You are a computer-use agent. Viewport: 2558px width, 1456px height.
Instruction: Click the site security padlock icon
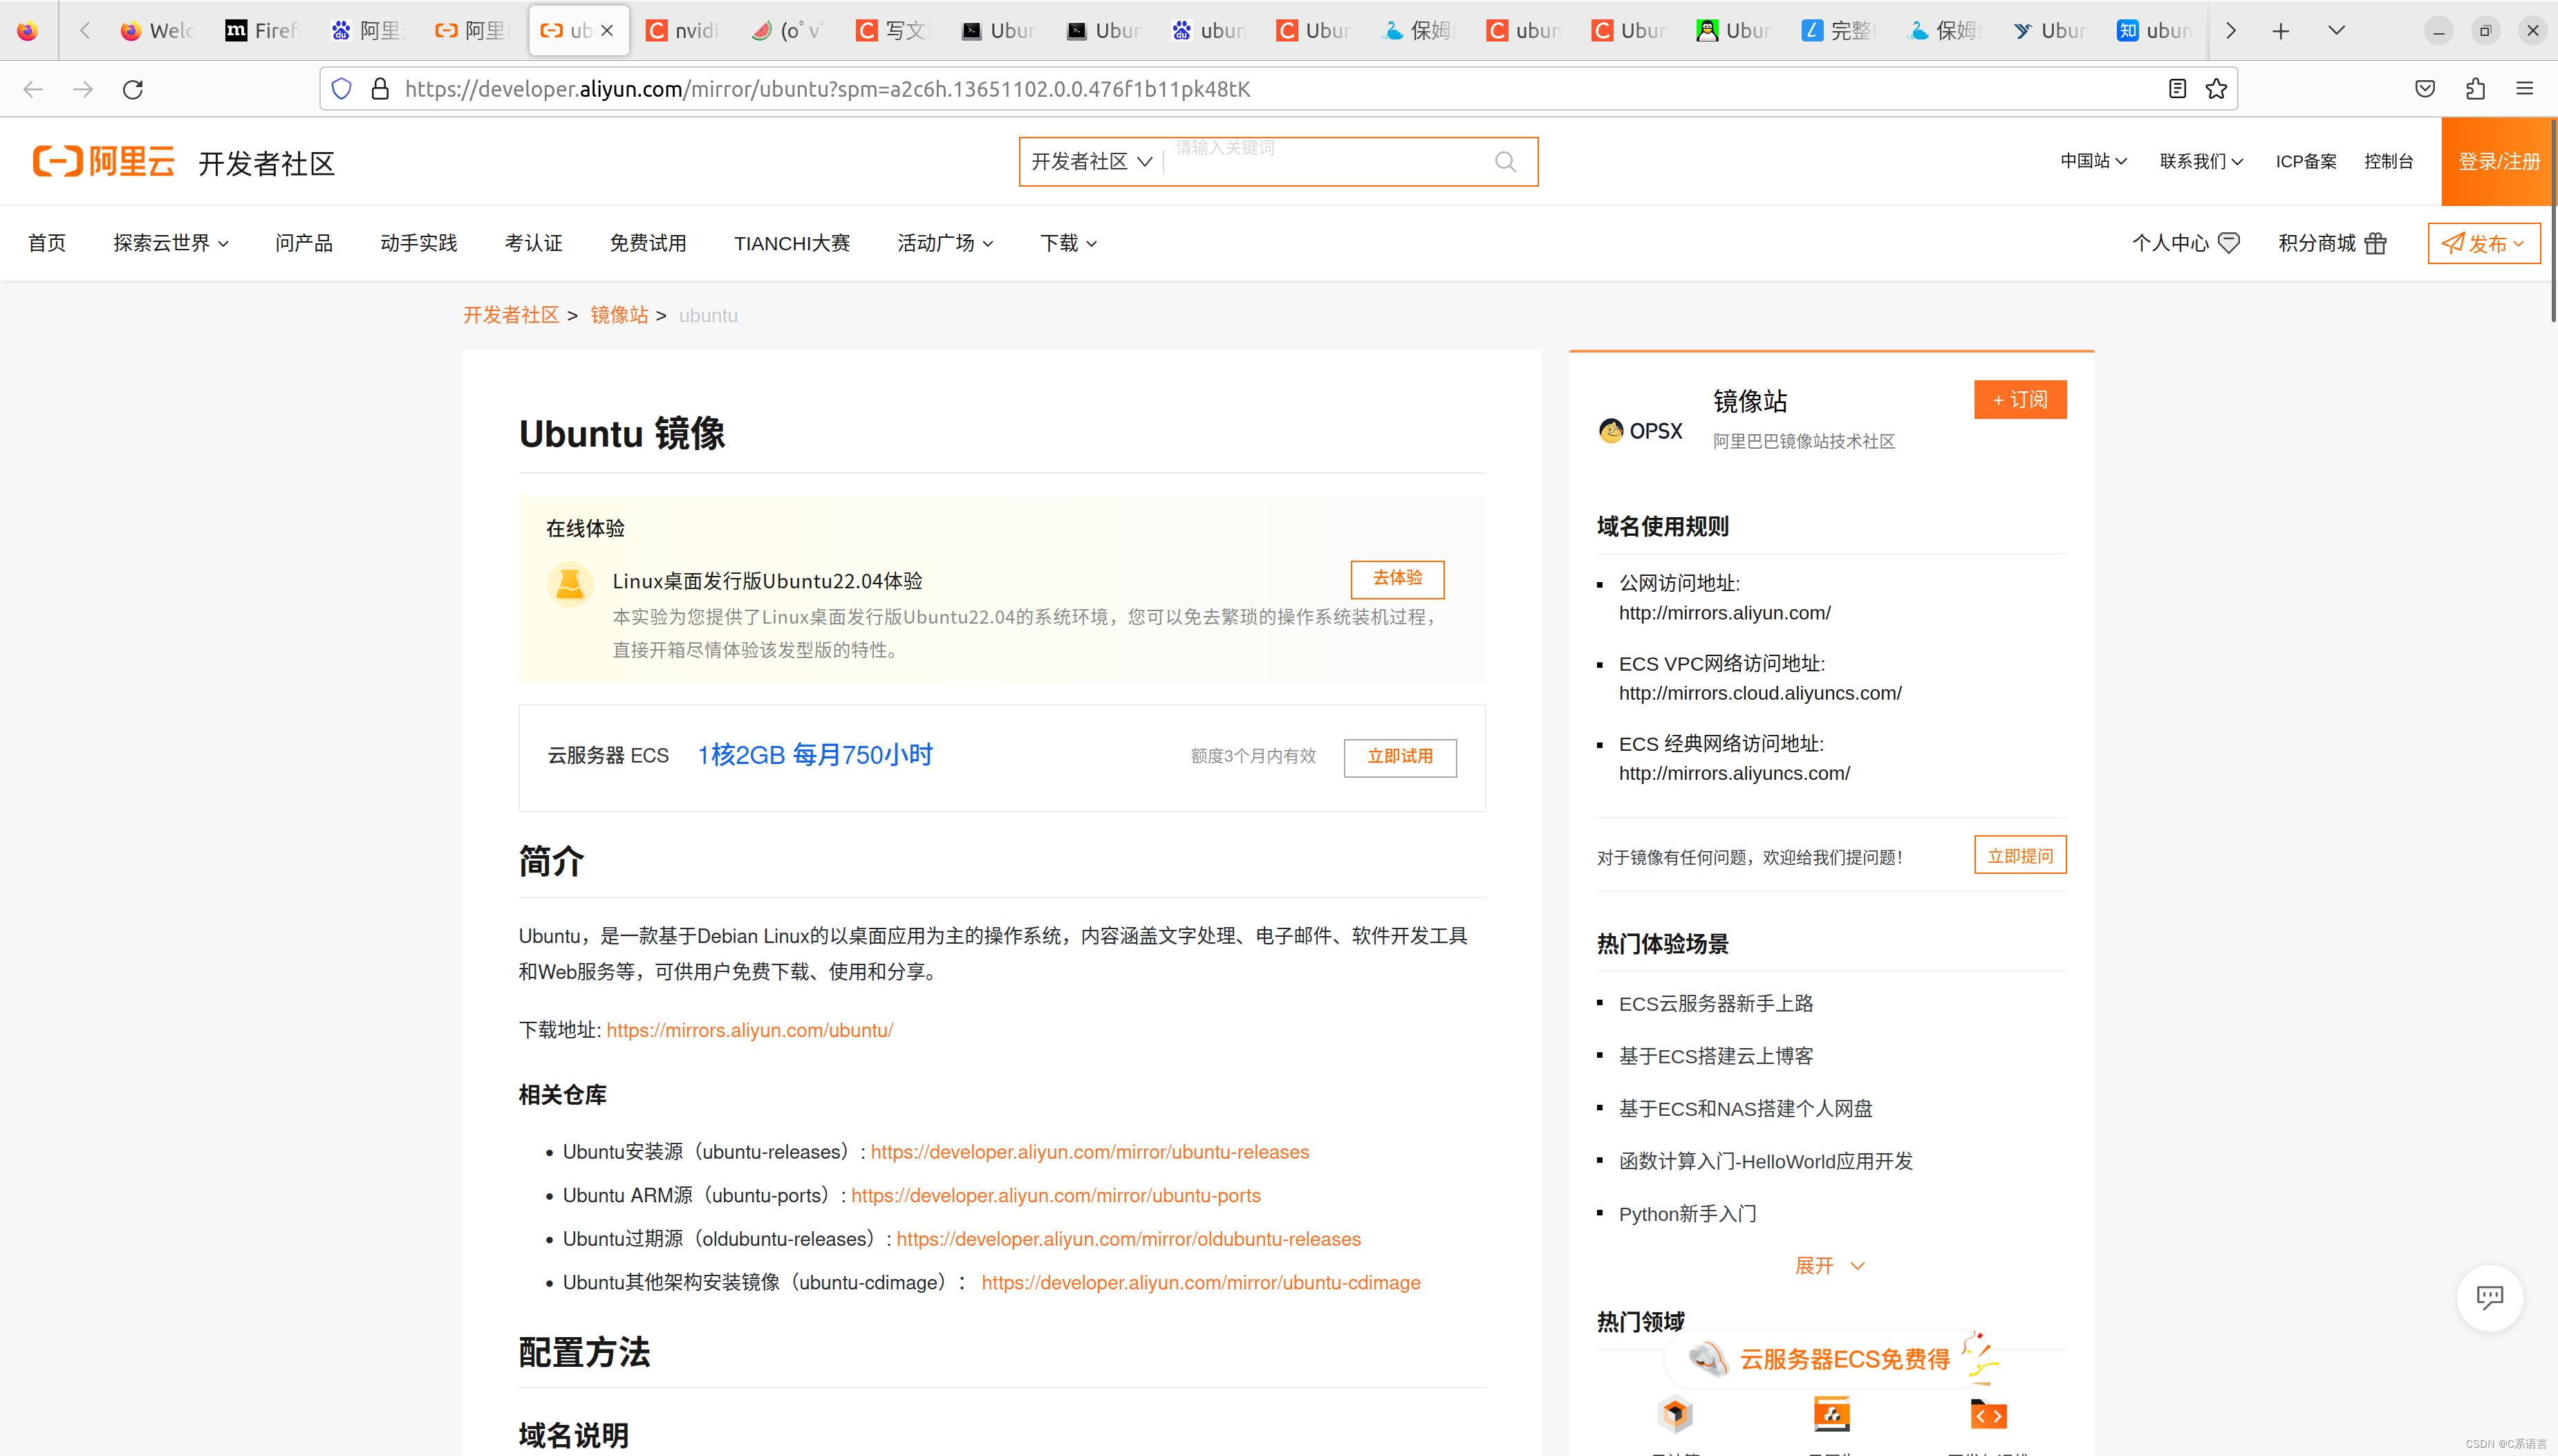(x=380, y=89)
